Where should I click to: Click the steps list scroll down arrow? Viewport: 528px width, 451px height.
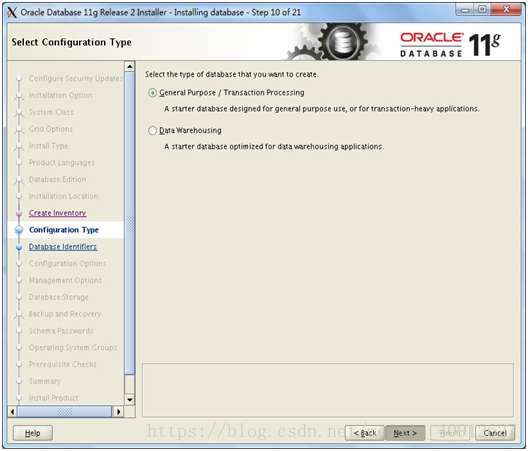pos(130,400)
